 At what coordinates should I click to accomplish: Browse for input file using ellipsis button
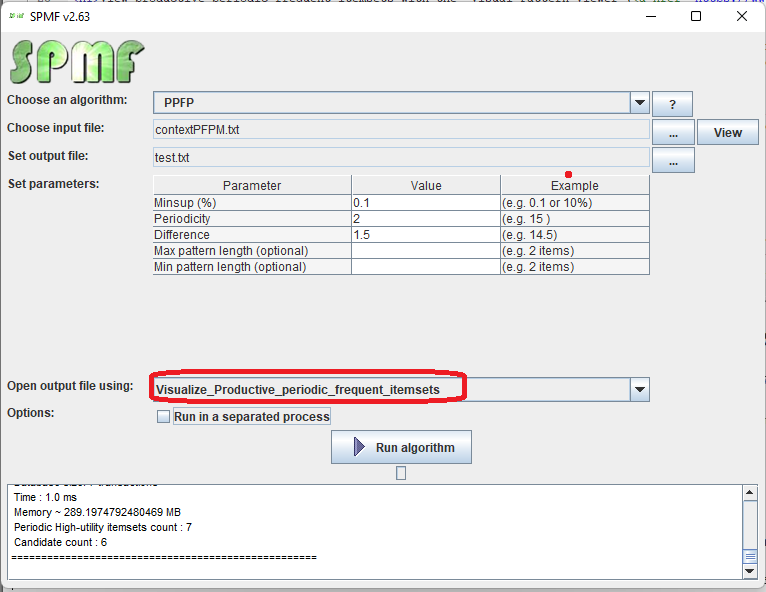point(673,132)
